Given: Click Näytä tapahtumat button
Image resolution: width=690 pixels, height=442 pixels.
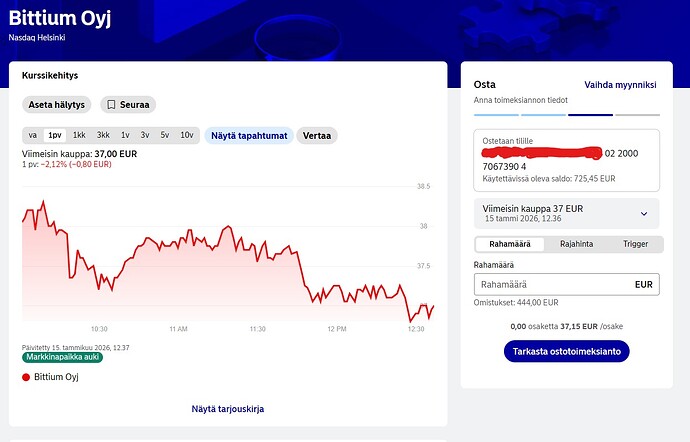Looking at the screenshot, I should tap(249, 135).
